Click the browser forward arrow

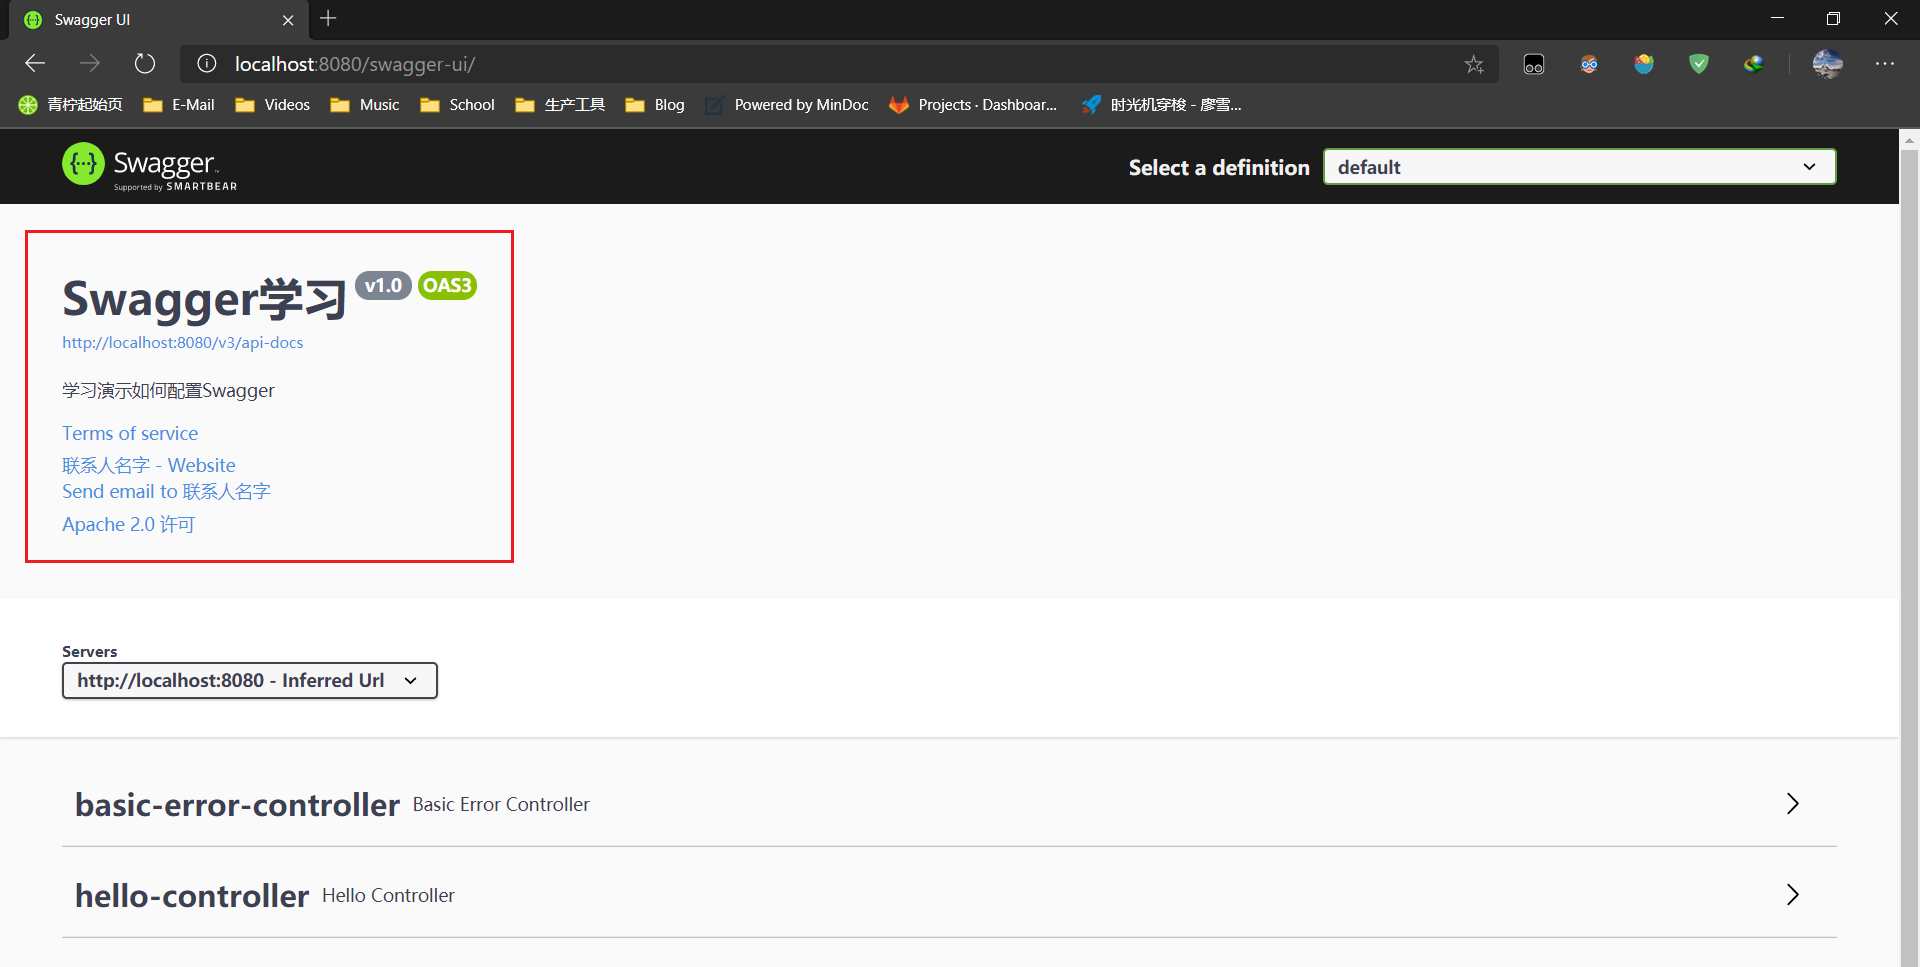tap(90, 64)
